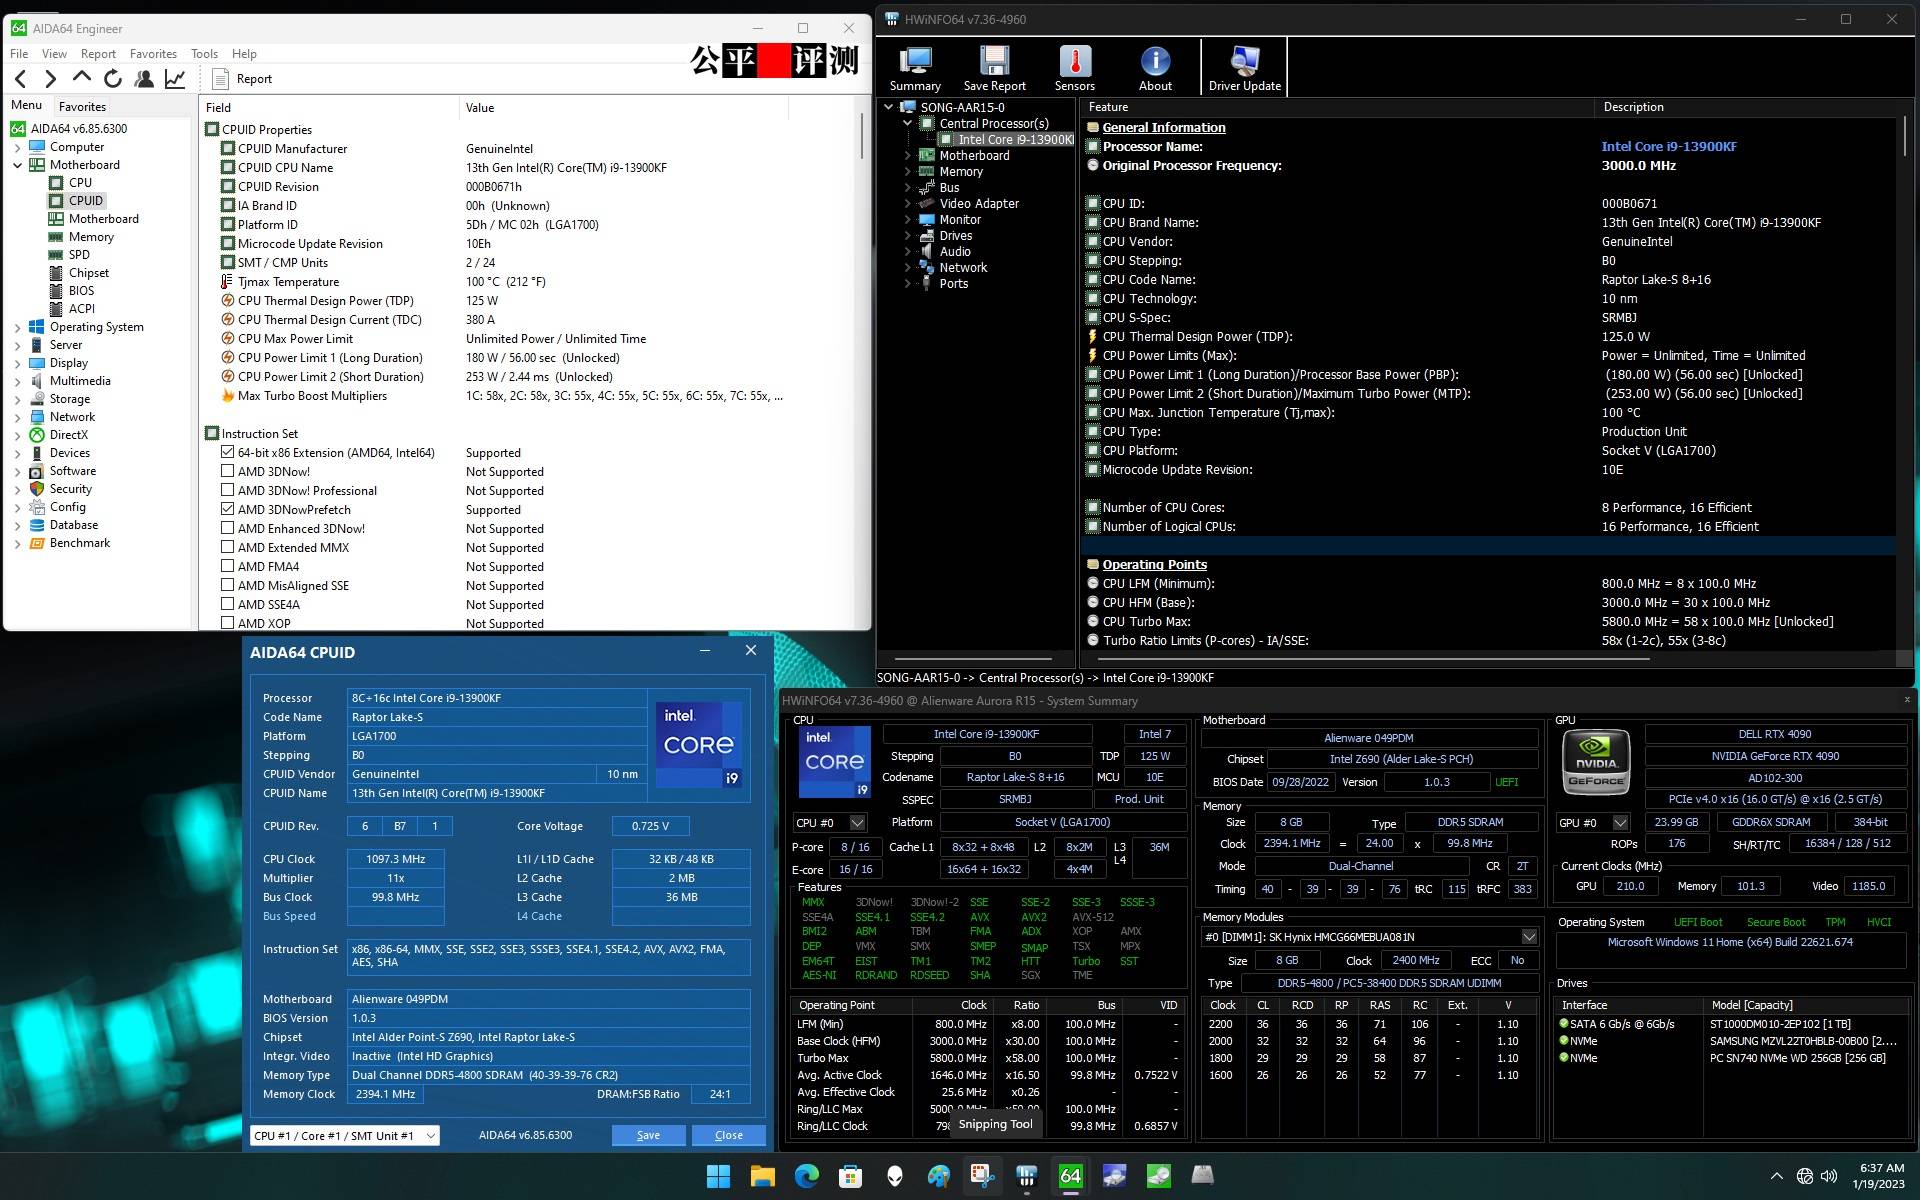The width and height of the screenshot is (1920, 1200).
Task: Open the Tools menu in AIDA64
Action: pyautogui.click(x=204, y=53)
